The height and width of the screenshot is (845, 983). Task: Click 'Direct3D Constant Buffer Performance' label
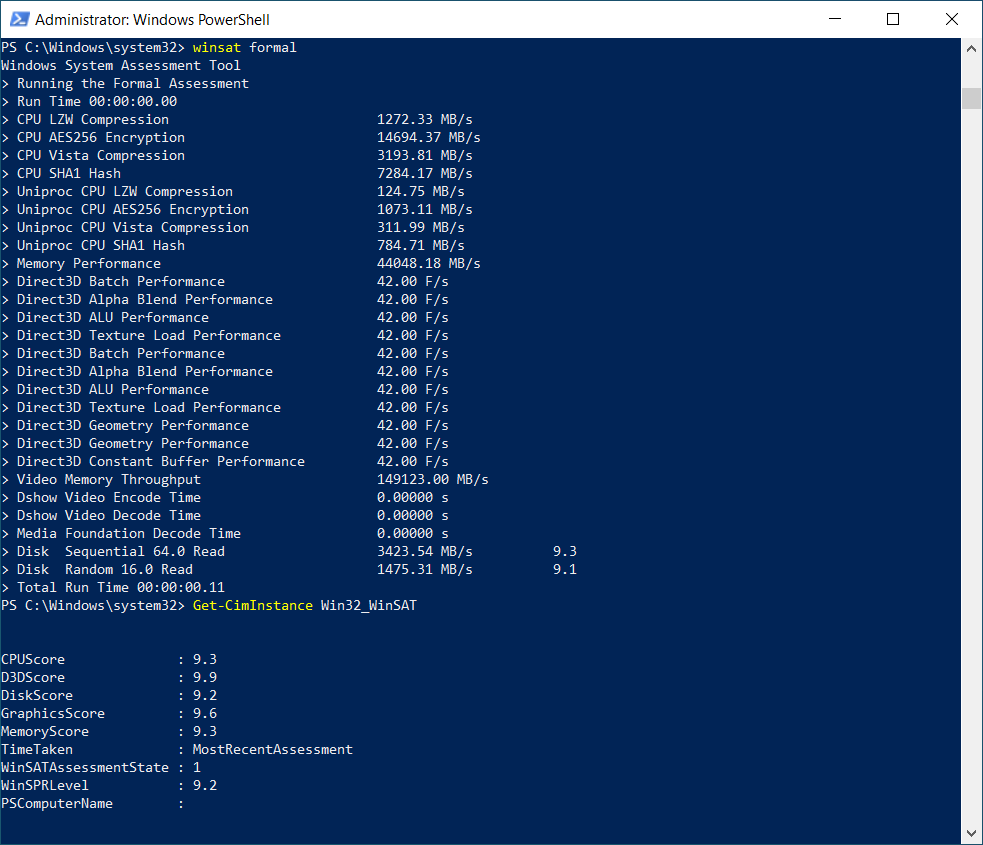[x=160, y=462]
